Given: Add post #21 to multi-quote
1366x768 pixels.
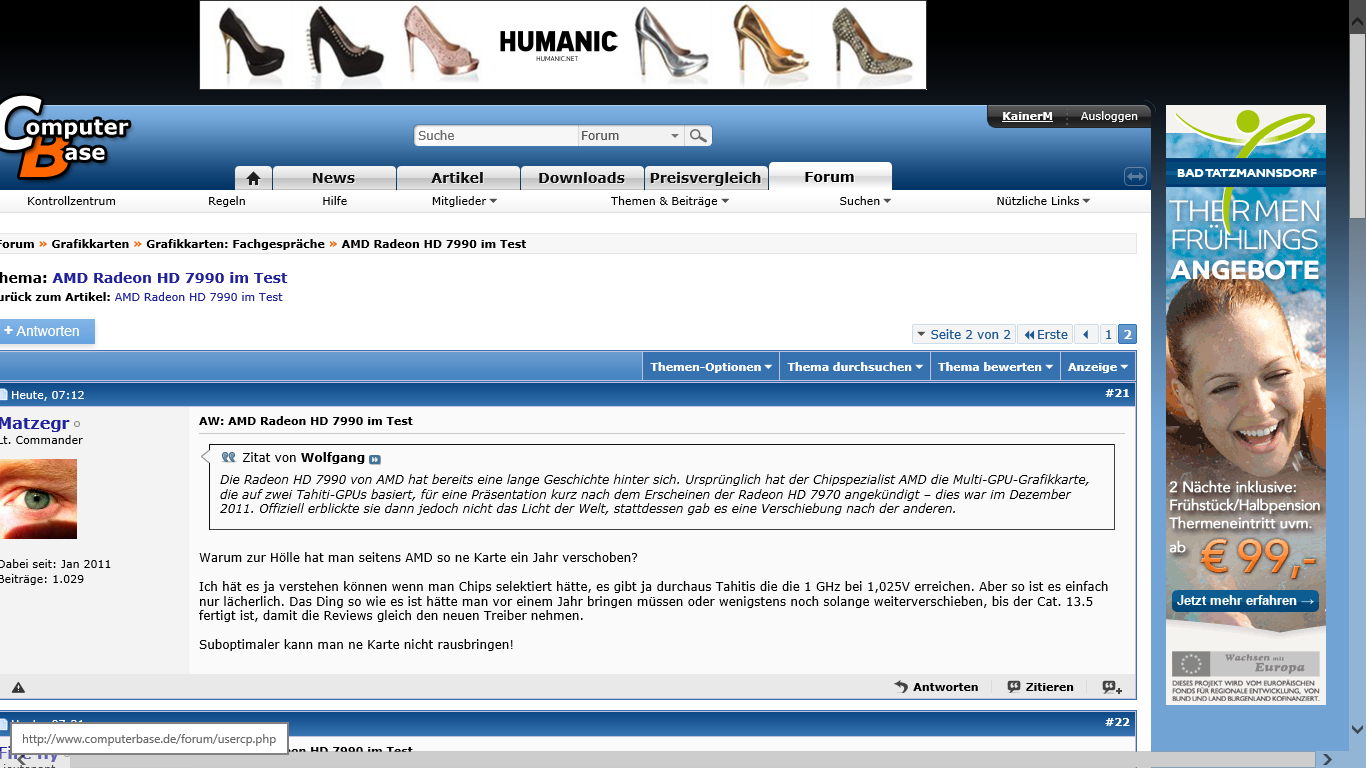Looking at the screenshot, I should click(x=1112, y=687).
